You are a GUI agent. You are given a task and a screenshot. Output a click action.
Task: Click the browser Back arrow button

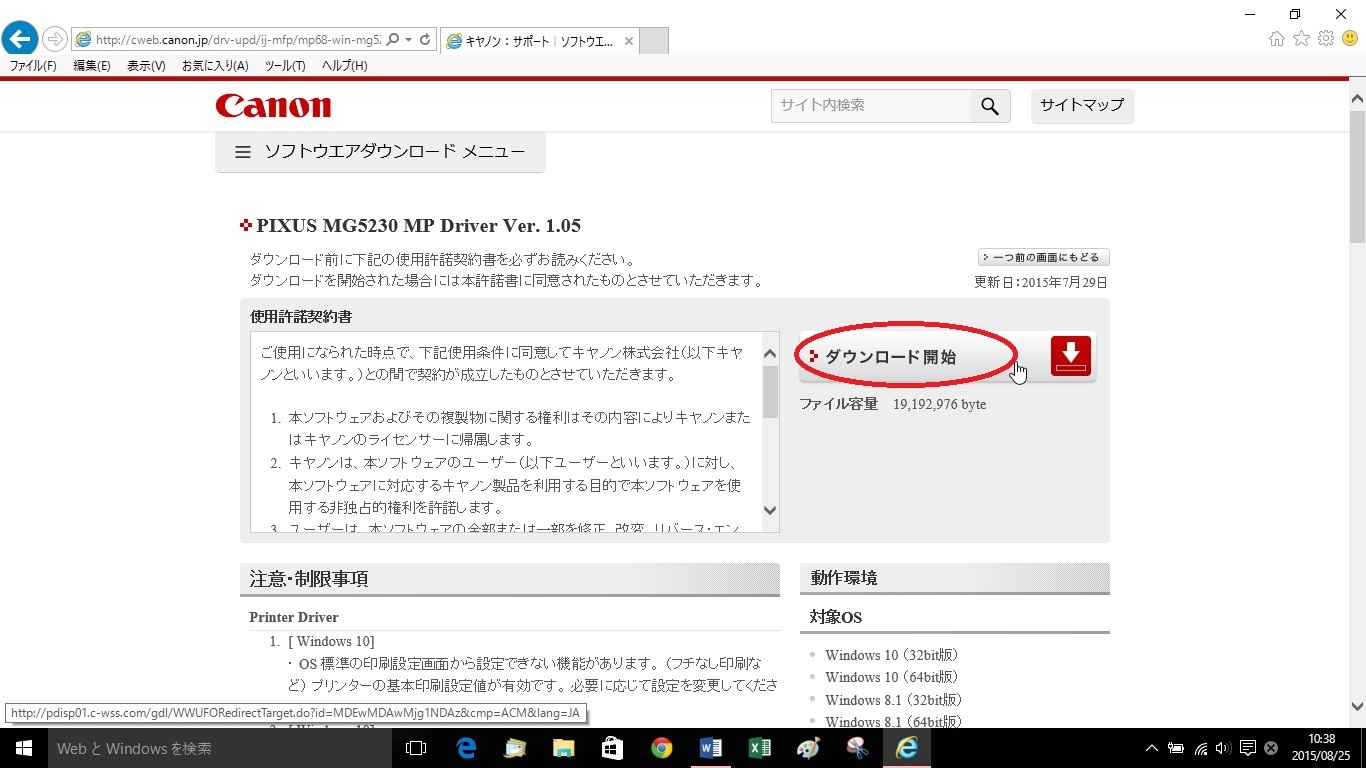20,39
